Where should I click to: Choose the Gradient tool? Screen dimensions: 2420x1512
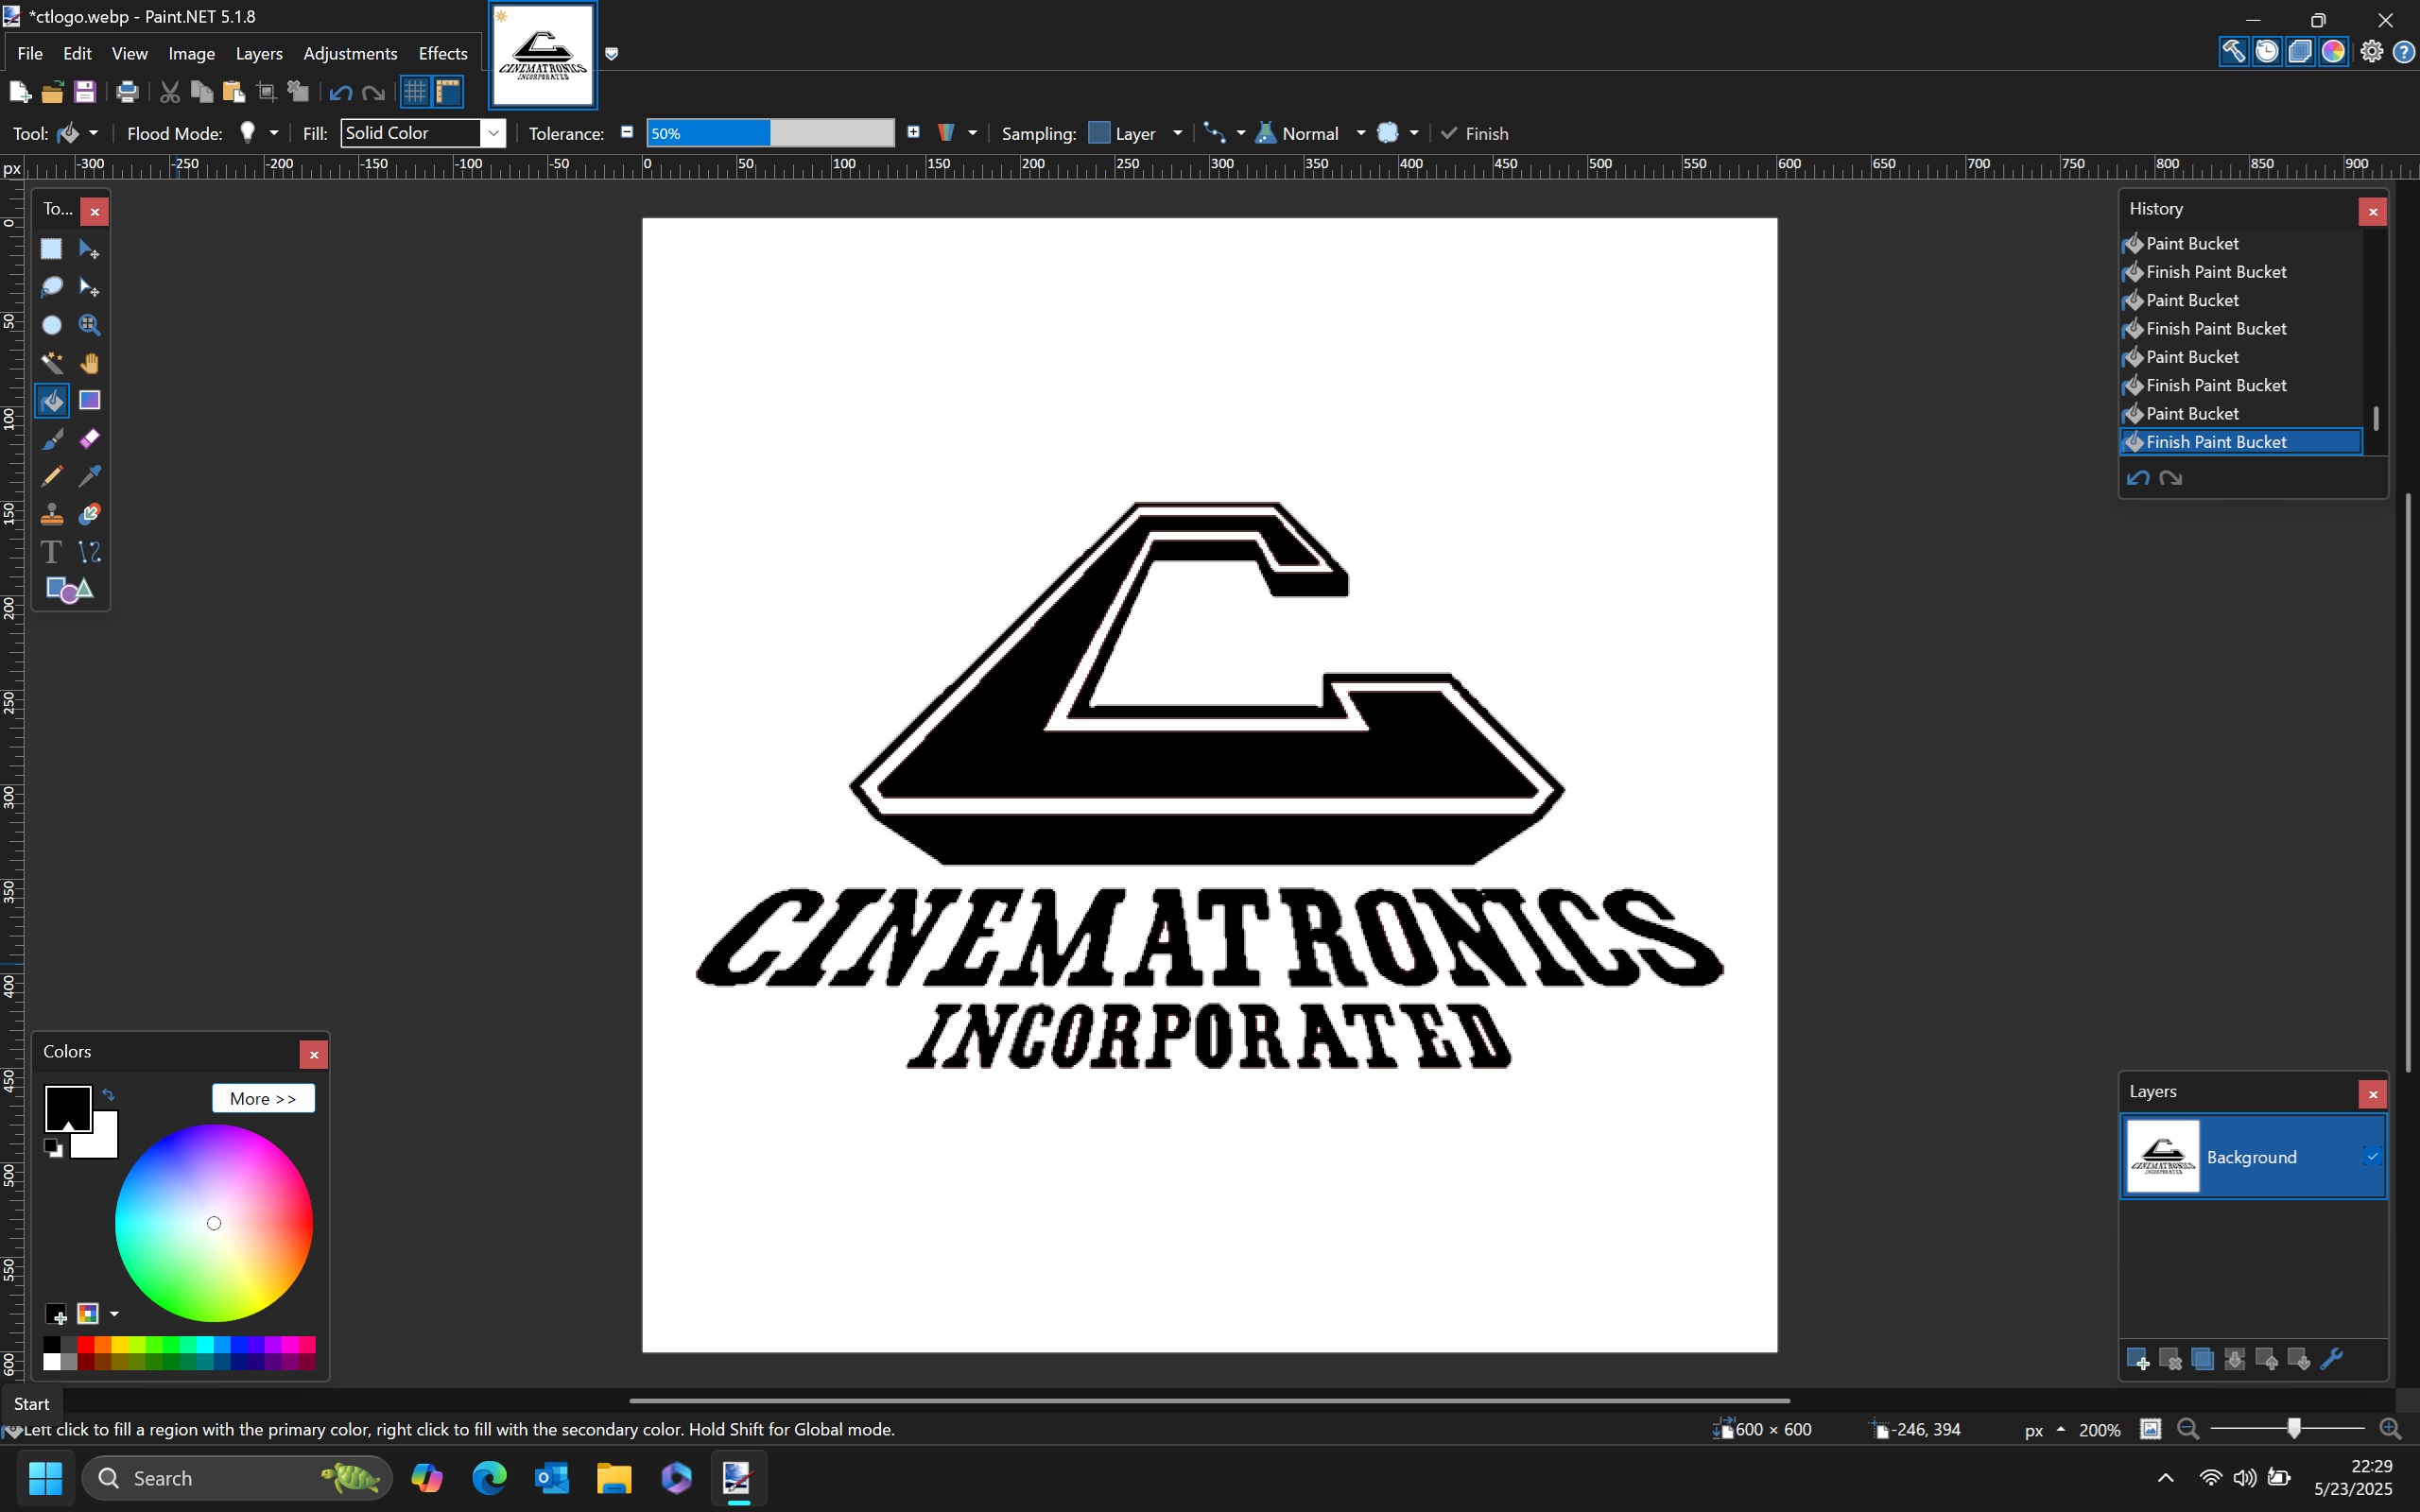tap(90, 401)
